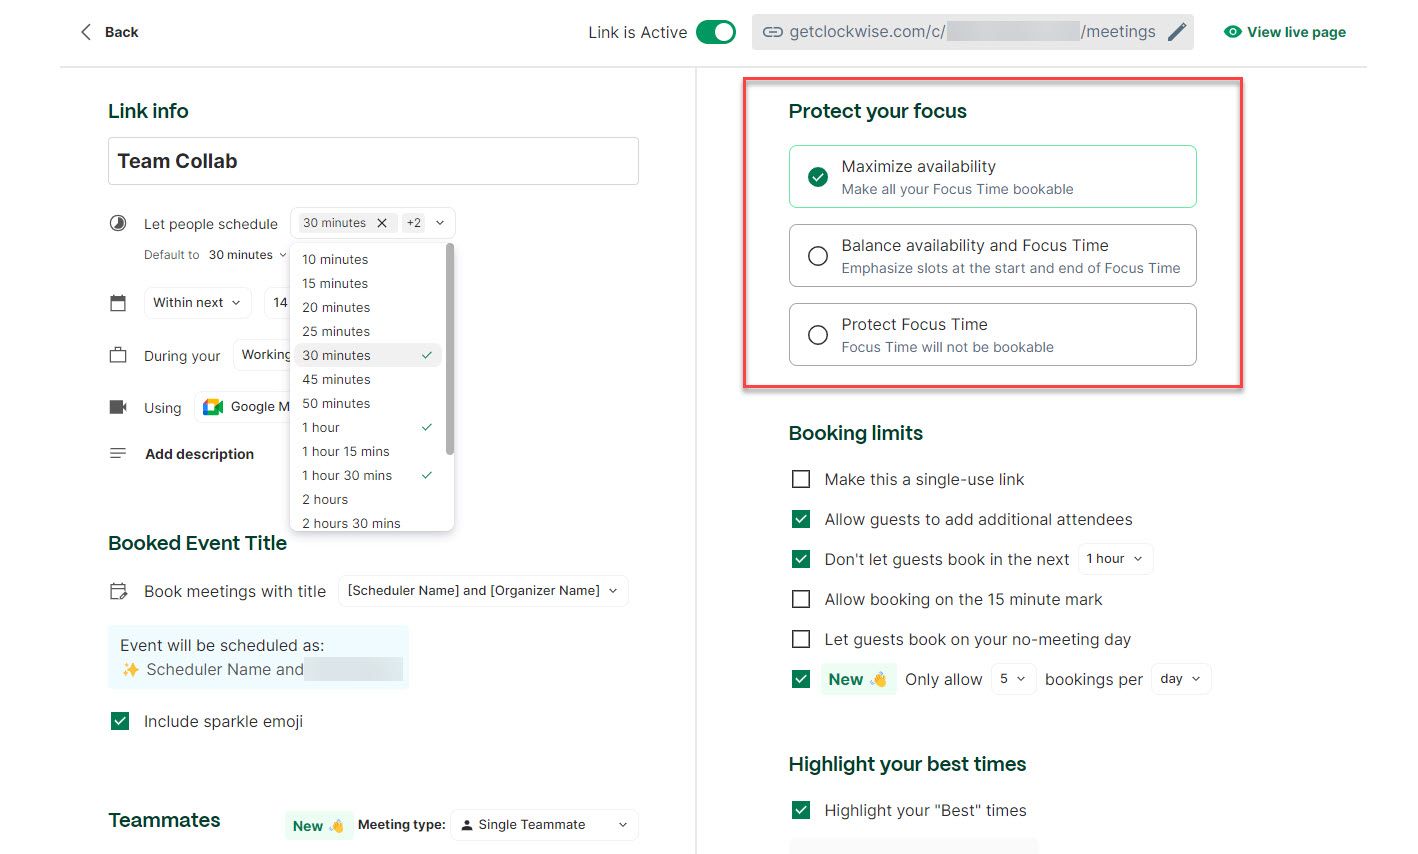Click the pencil icon to edit the link URL
The height and width of the screenshot is (854, 1418).
coord(1175,31)
